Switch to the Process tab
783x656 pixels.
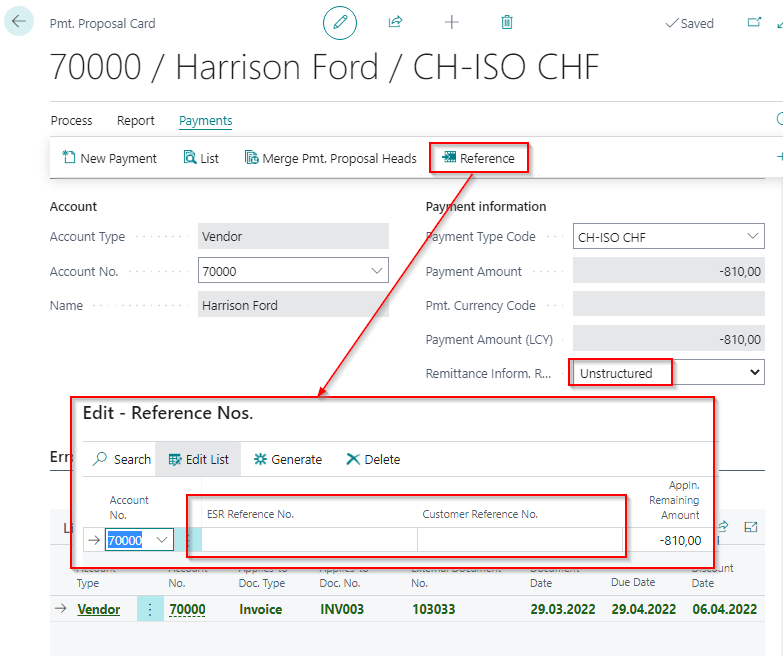click(71, 121)
